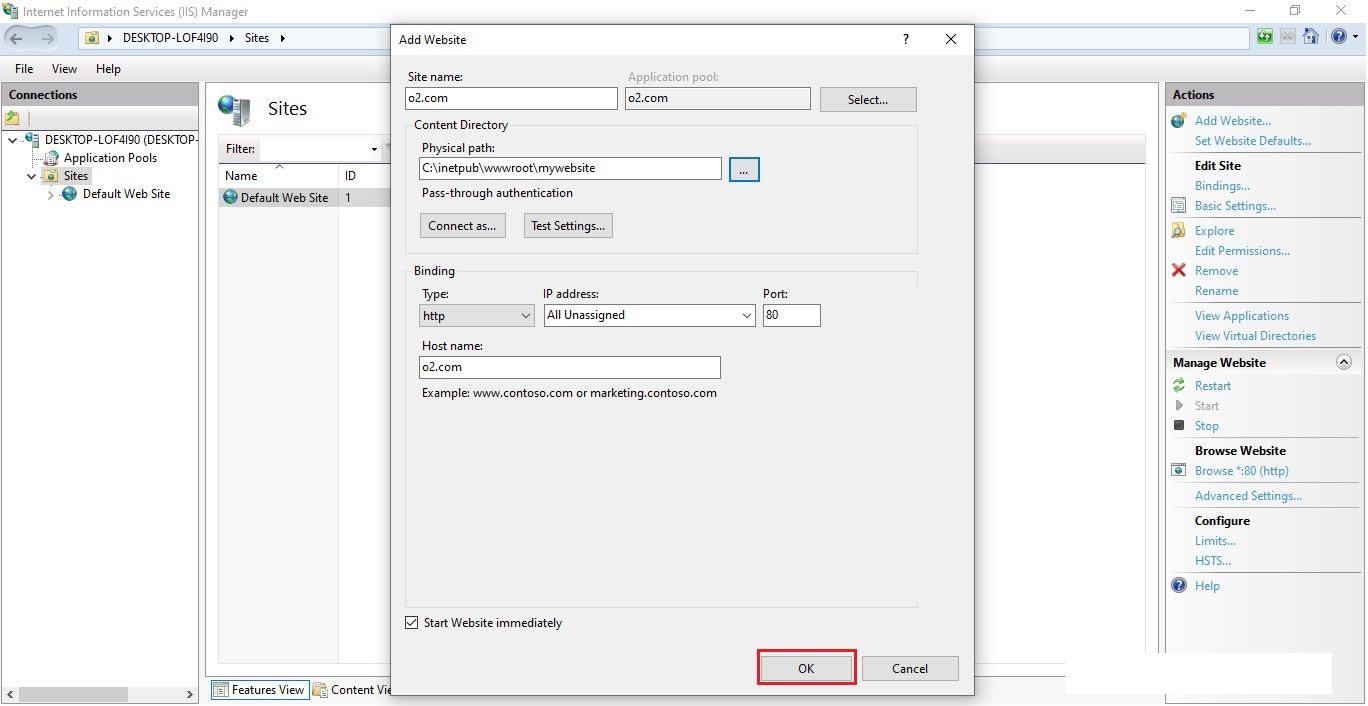Uncheck Start Website immediately
Screen dimensions: 1368x706
coord(411,622)
